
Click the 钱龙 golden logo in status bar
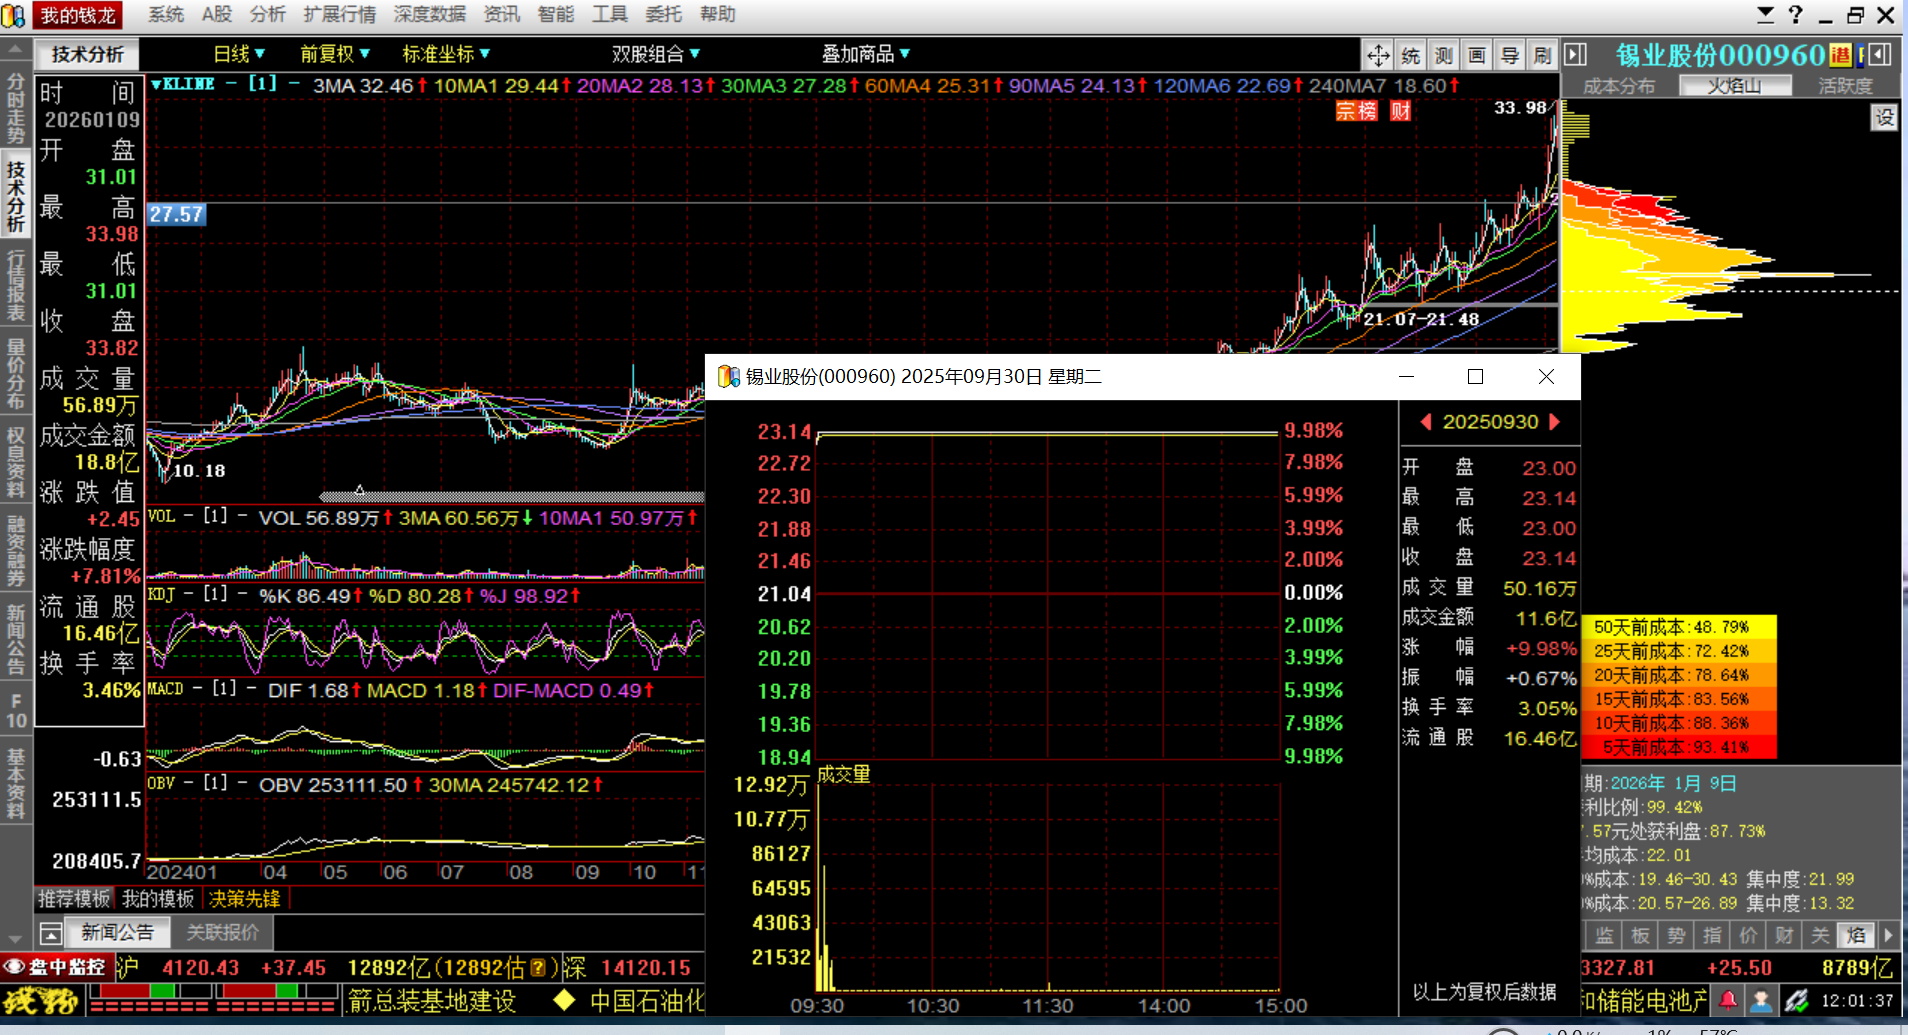[41, 1000]
